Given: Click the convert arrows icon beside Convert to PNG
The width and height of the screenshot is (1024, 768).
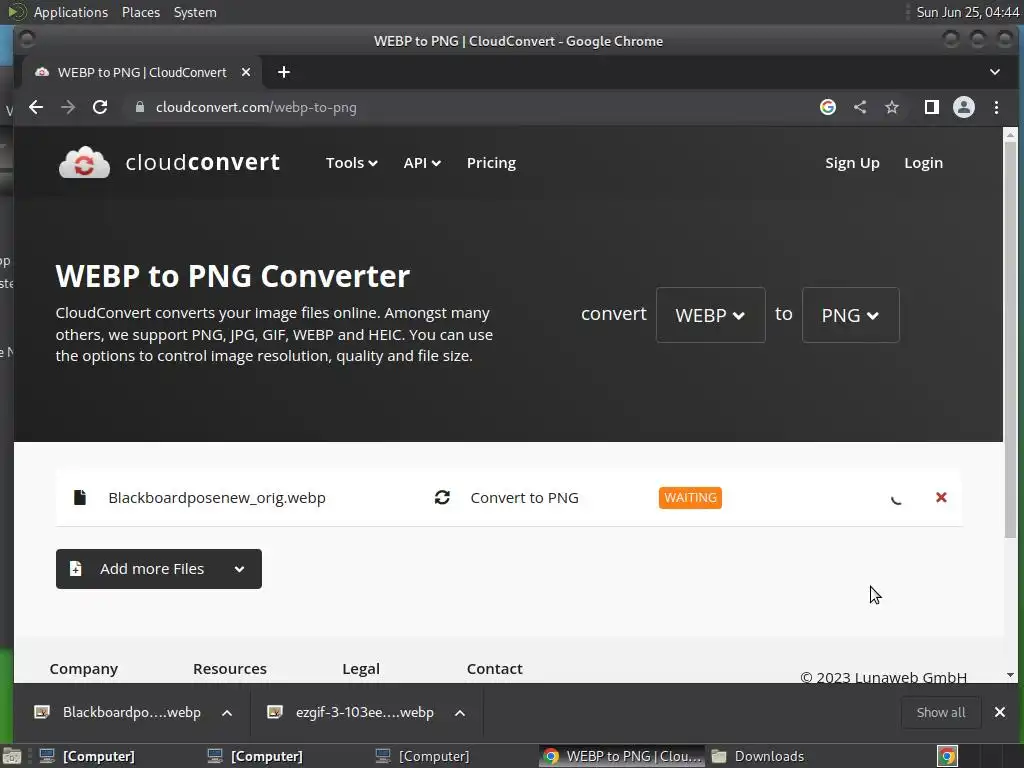Looking at the screenshot, I should 442,498.
